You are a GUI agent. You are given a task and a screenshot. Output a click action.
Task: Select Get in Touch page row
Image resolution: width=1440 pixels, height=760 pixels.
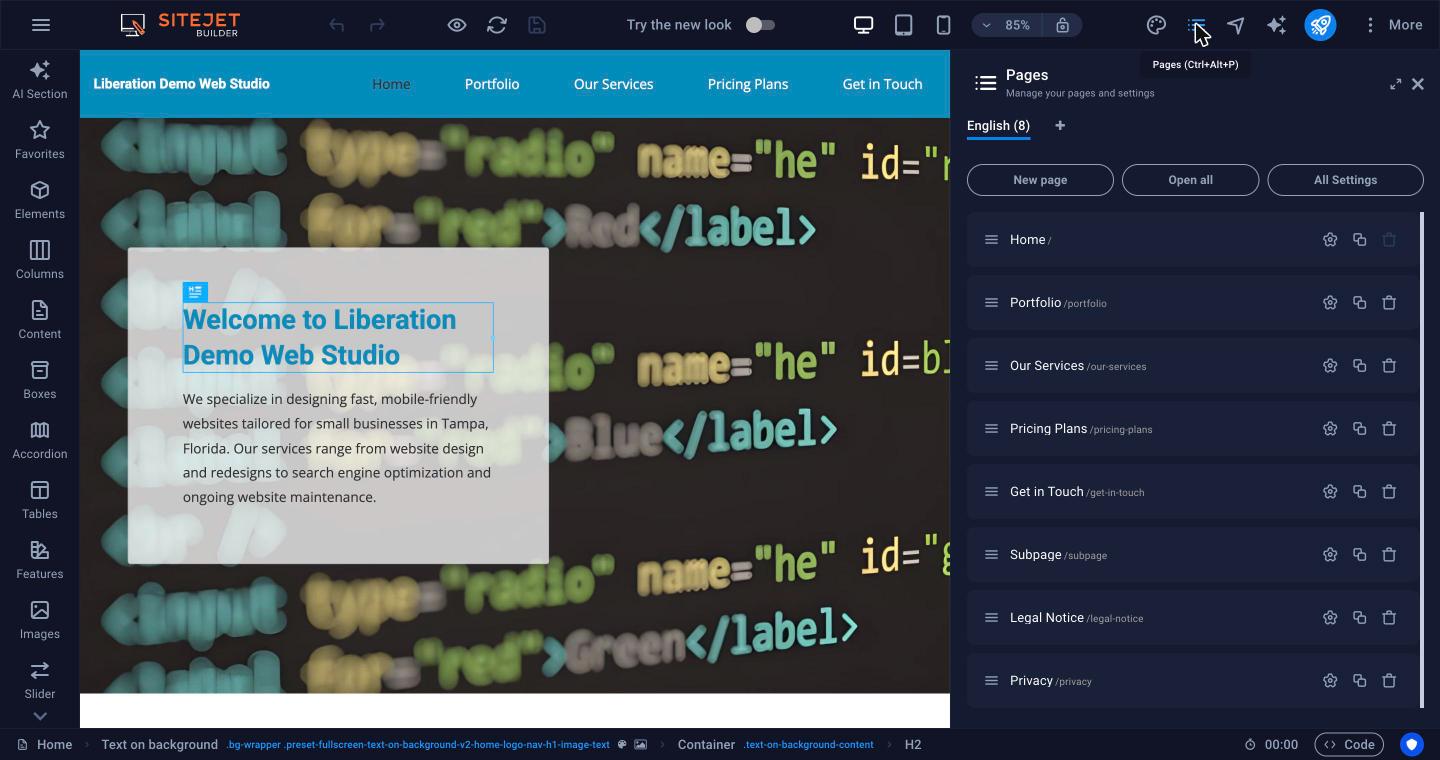1192,492
